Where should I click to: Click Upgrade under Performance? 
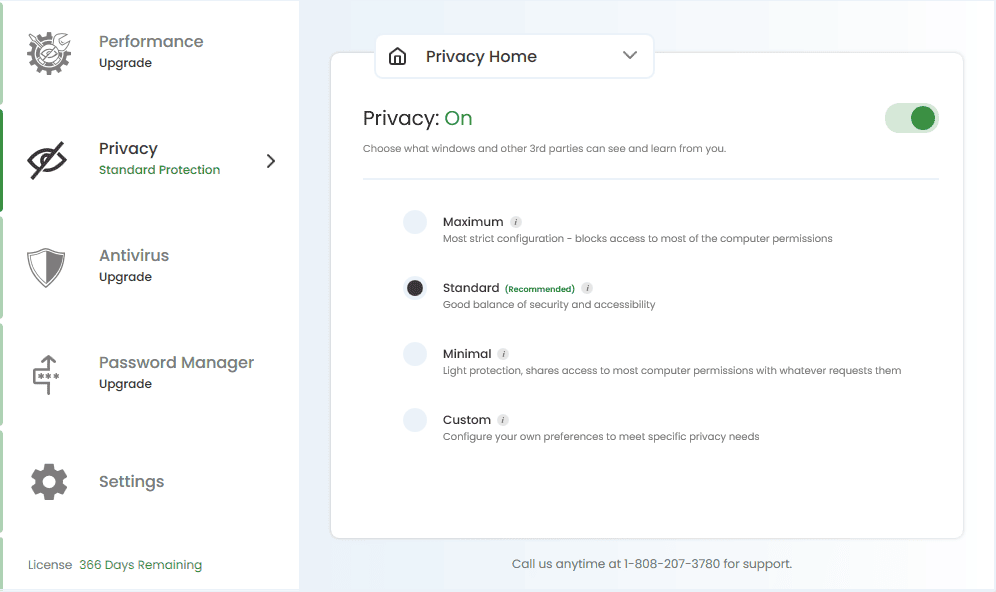coord(125,63)
